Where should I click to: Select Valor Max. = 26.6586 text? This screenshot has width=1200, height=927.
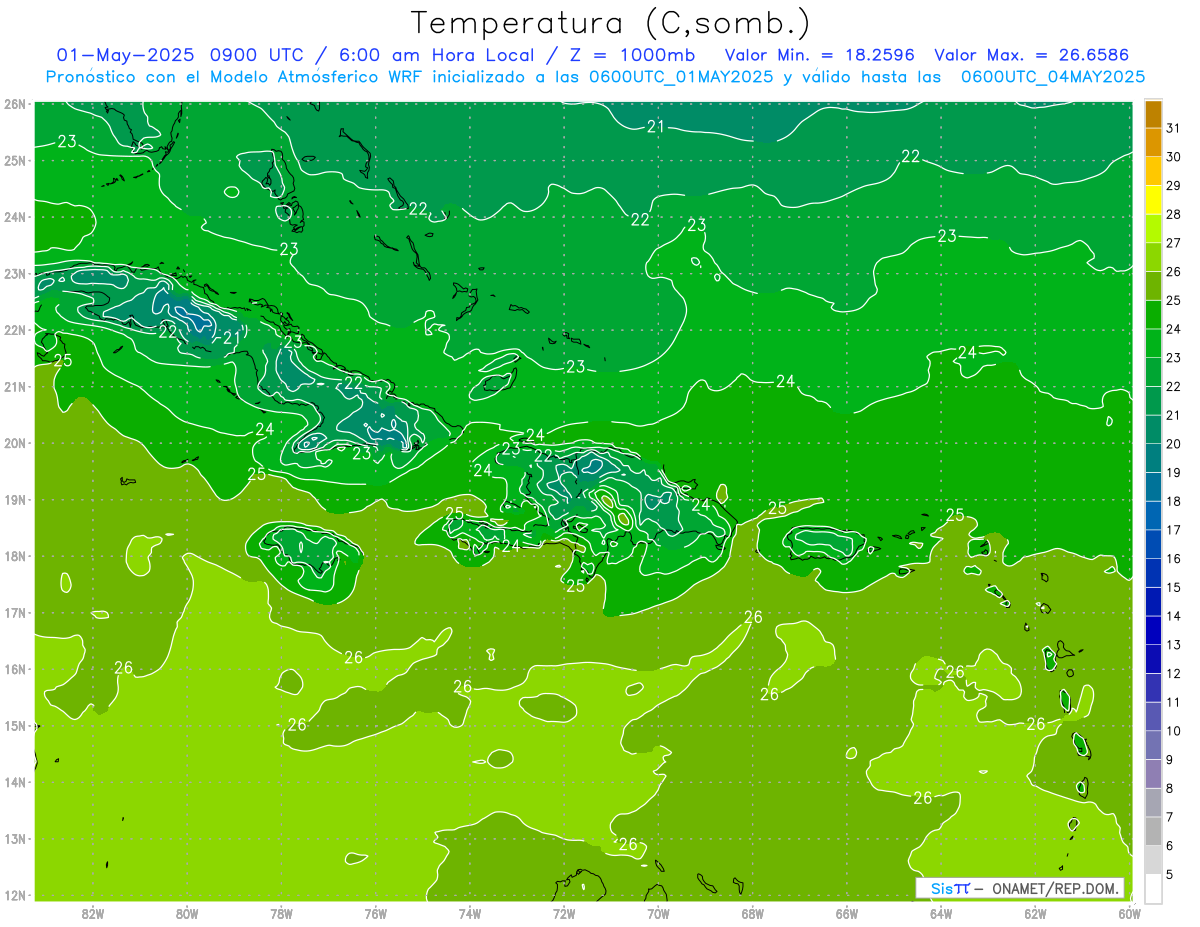pyautogui.click(x=1032, y=55)
